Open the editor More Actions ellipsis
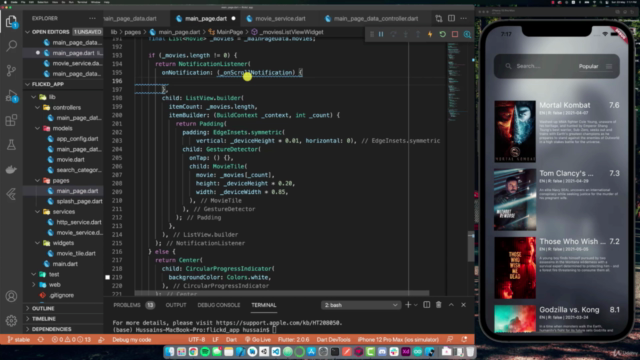 (464, 18)
